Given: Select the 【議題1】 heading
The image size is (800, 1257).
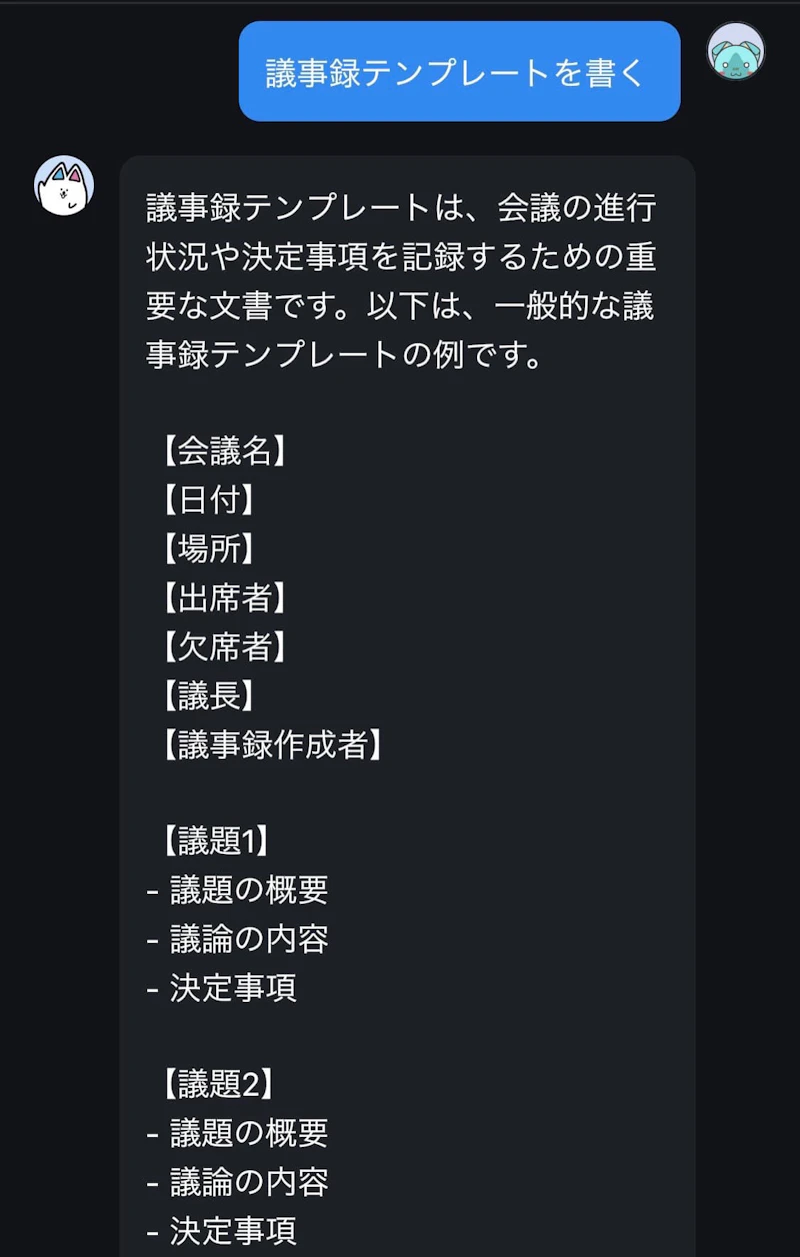Looking at the screenshot, I should click(x=216, y=842).
